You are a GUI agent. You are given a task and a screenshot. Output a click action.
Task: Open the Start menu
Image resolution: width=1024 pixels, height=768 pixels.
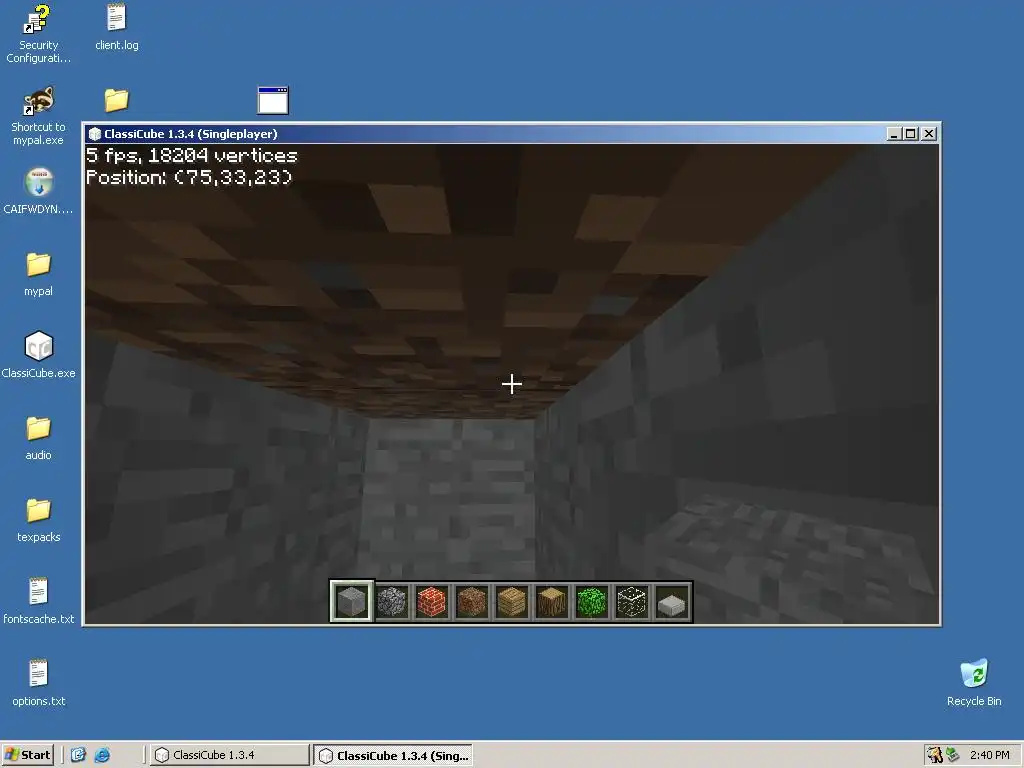(x=27, y=755)
